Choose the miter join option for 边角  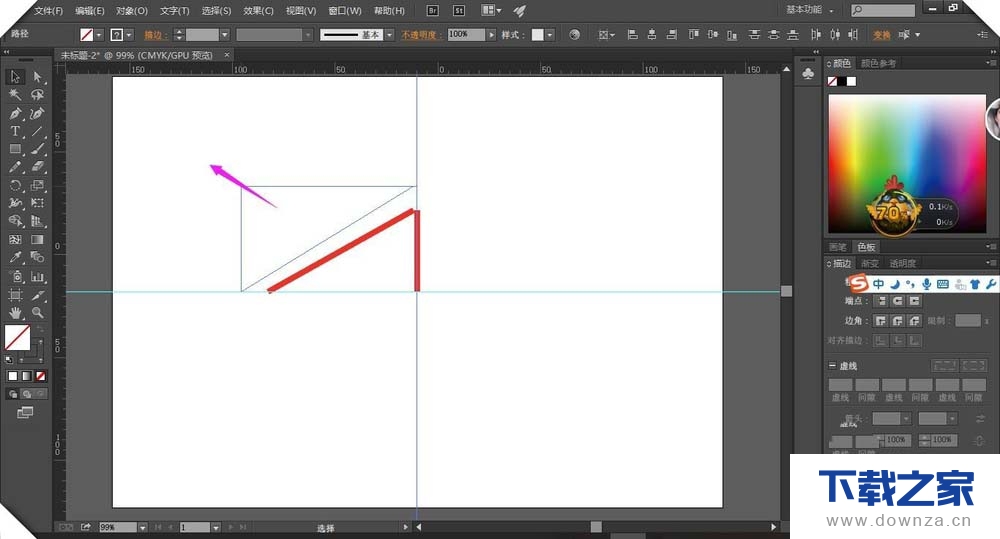pyautogui.click(x=881, y=320)
